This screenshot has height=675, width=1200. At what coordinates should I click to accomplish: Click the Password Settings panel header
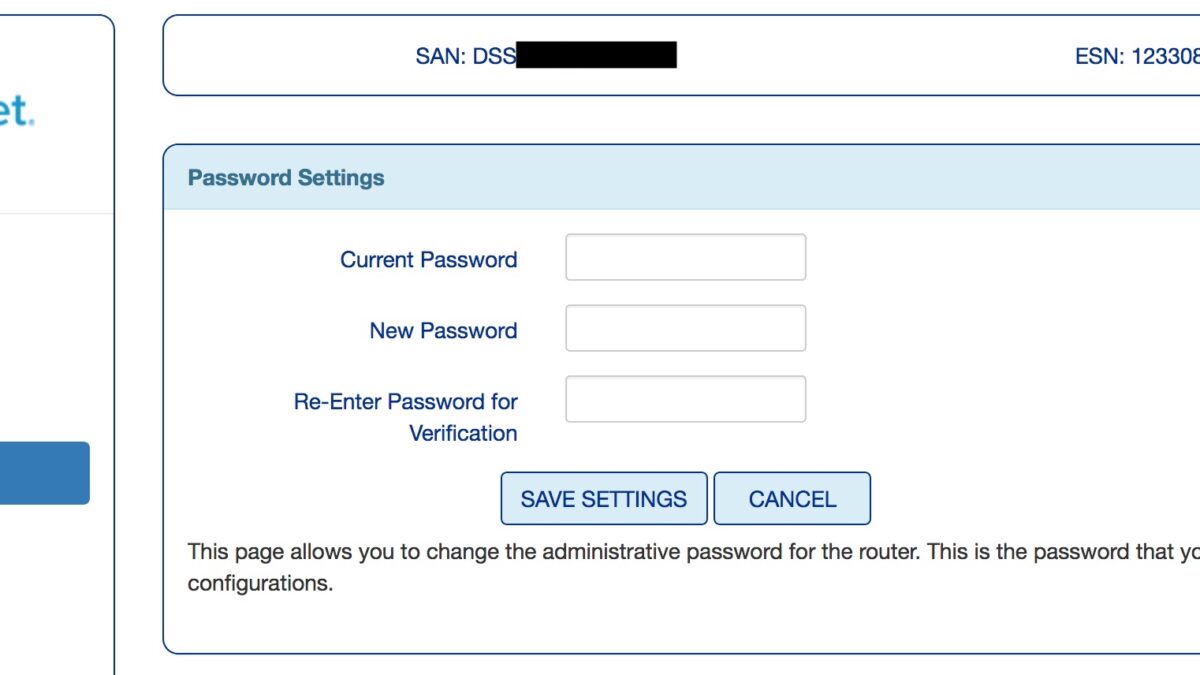[285, 177]
